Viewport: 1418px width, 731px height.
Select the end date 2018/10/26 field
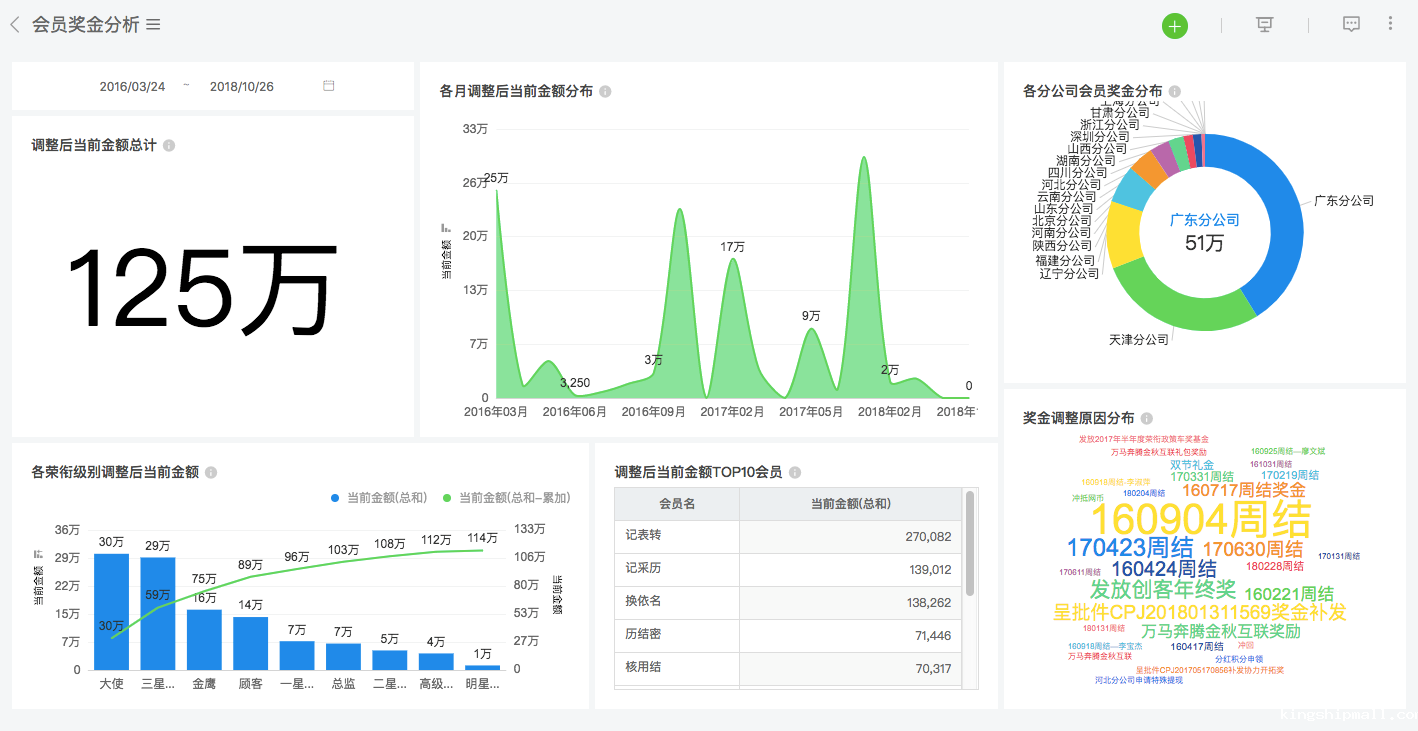point(242,87)
